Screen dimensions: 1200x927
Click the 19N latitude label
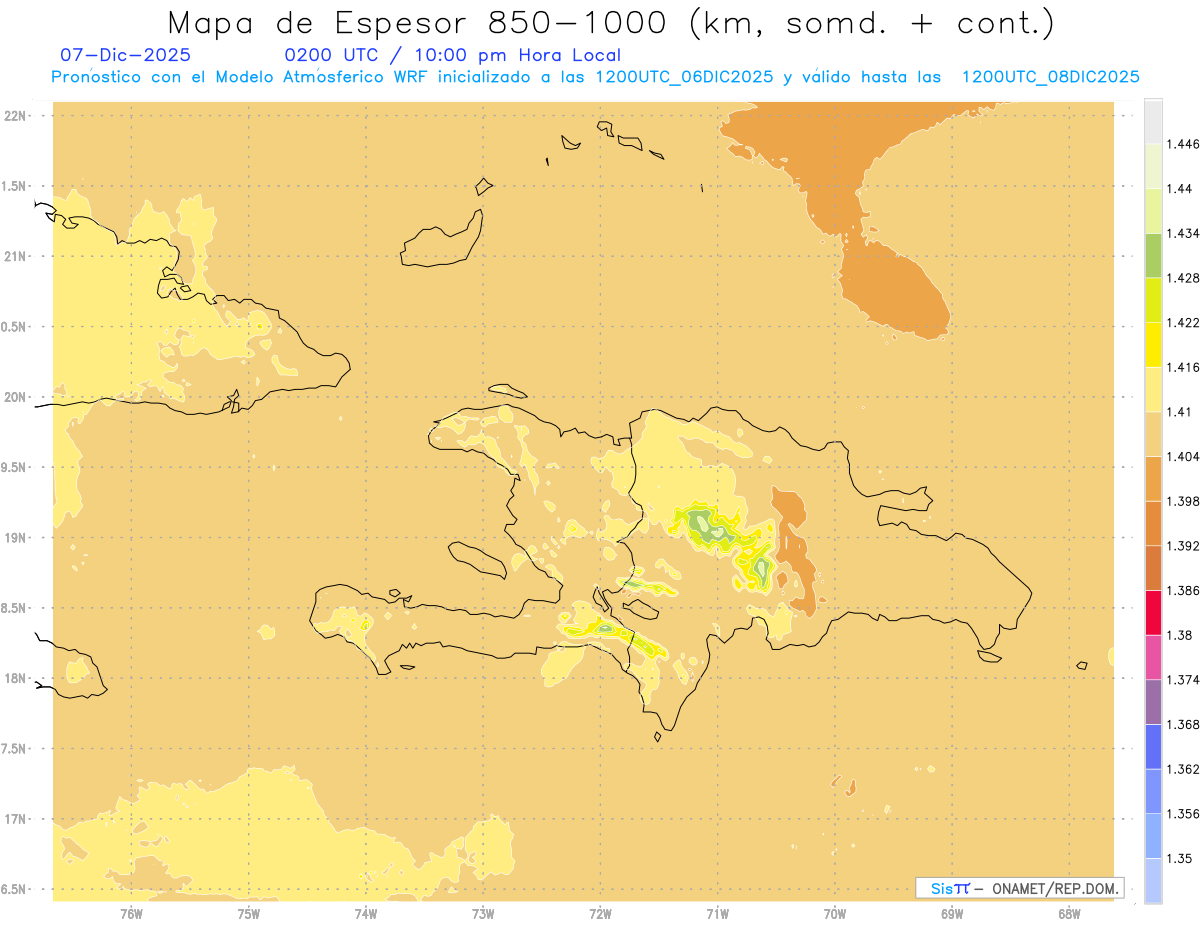[15, 537]
